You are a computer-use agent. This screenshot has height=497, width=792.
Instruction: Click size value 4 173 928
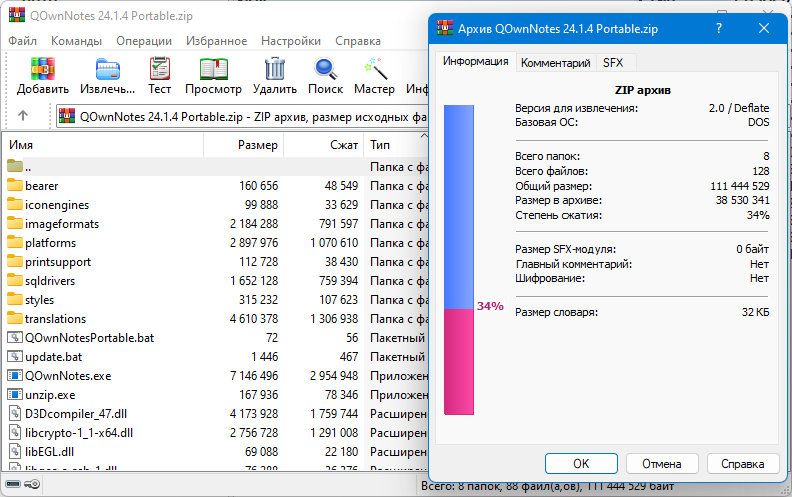click(254, 414)
